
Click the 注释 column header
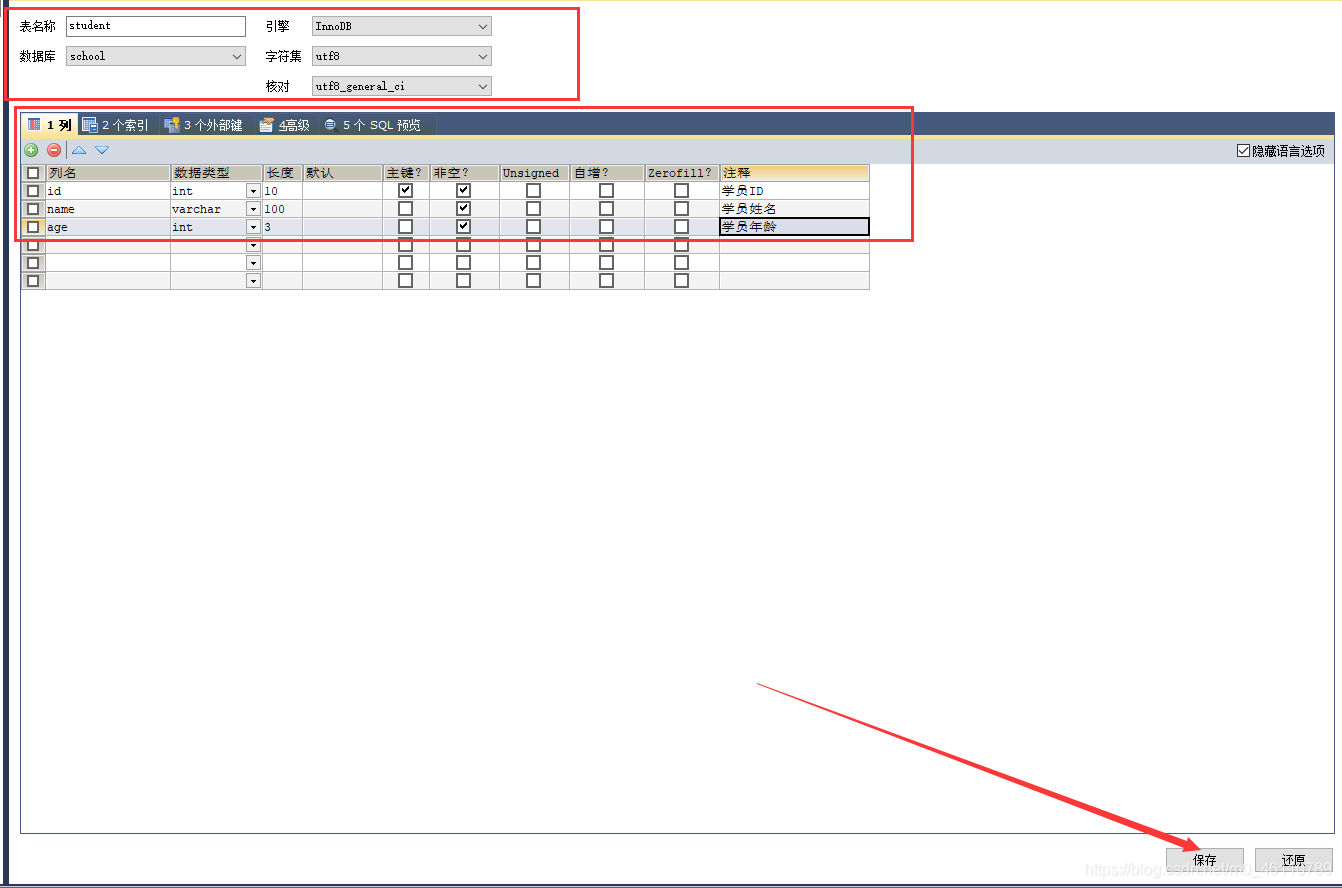pyautogui.click(x=794, y=173)
